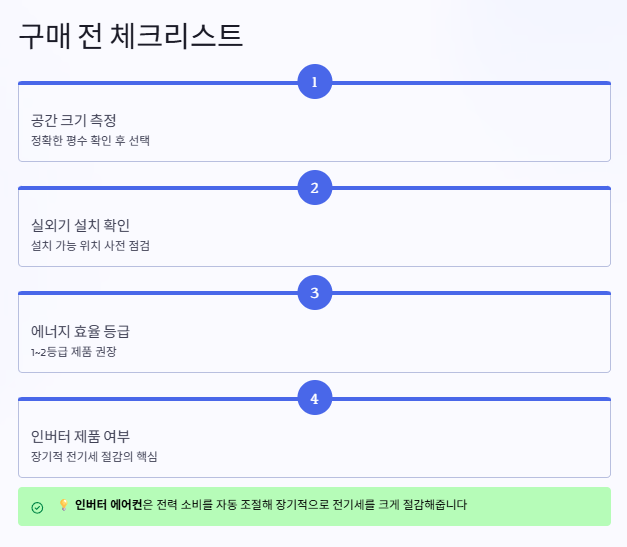Click the step 4 number badge

click(315, 398)
